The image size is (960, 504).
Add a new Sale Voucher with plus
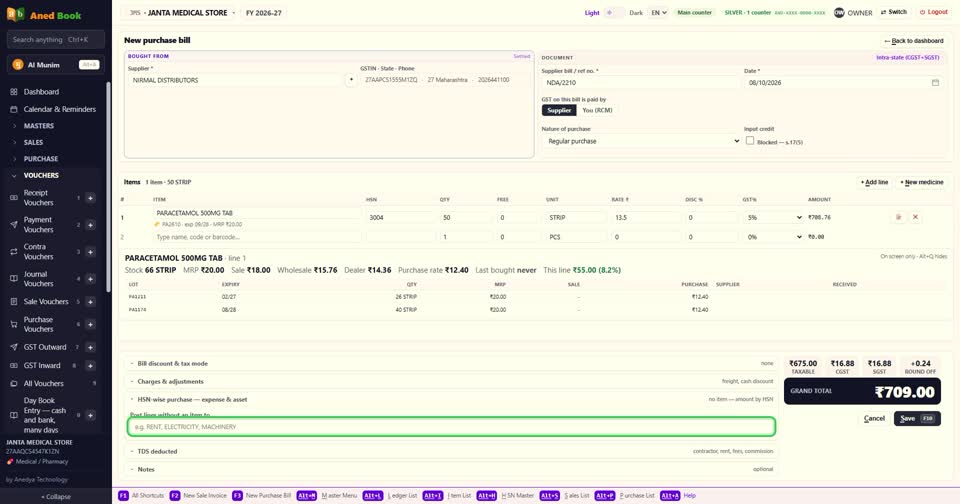(x=90, y=301)
